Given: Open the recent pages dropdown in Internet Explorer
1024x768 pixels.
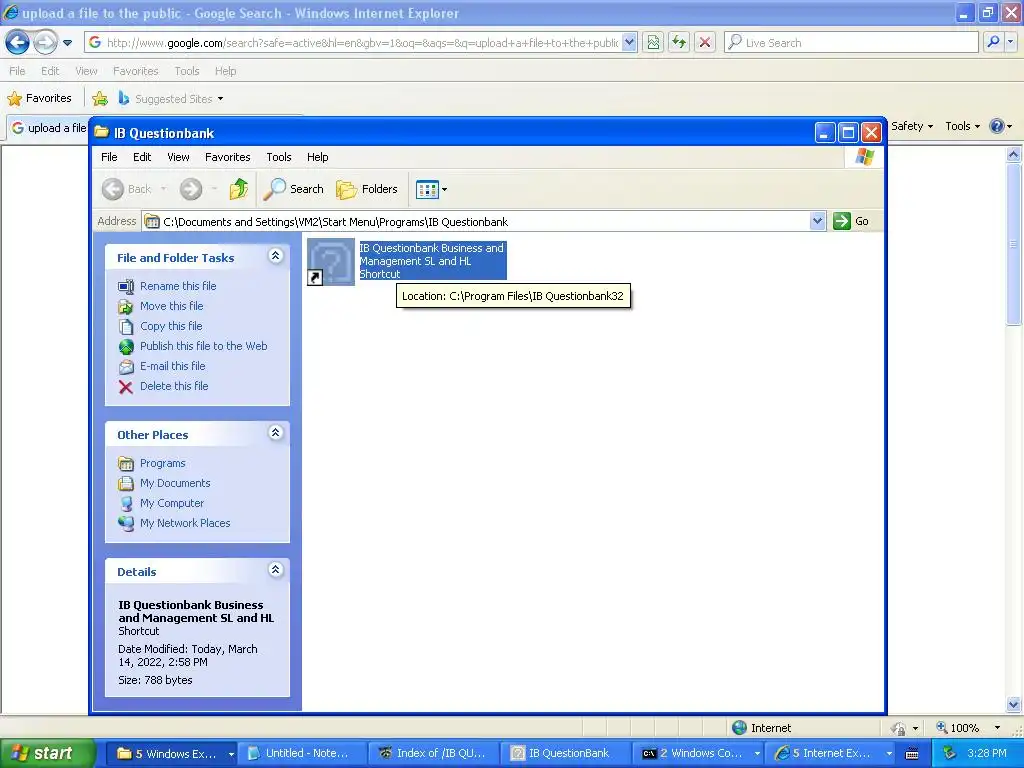Looking at the screenshot, I should pos(67,43).
